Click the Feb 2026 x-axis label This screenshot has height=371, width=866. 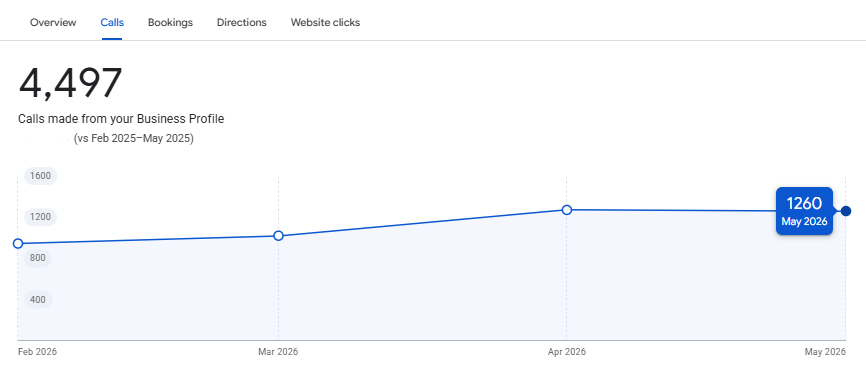(38, 352)
